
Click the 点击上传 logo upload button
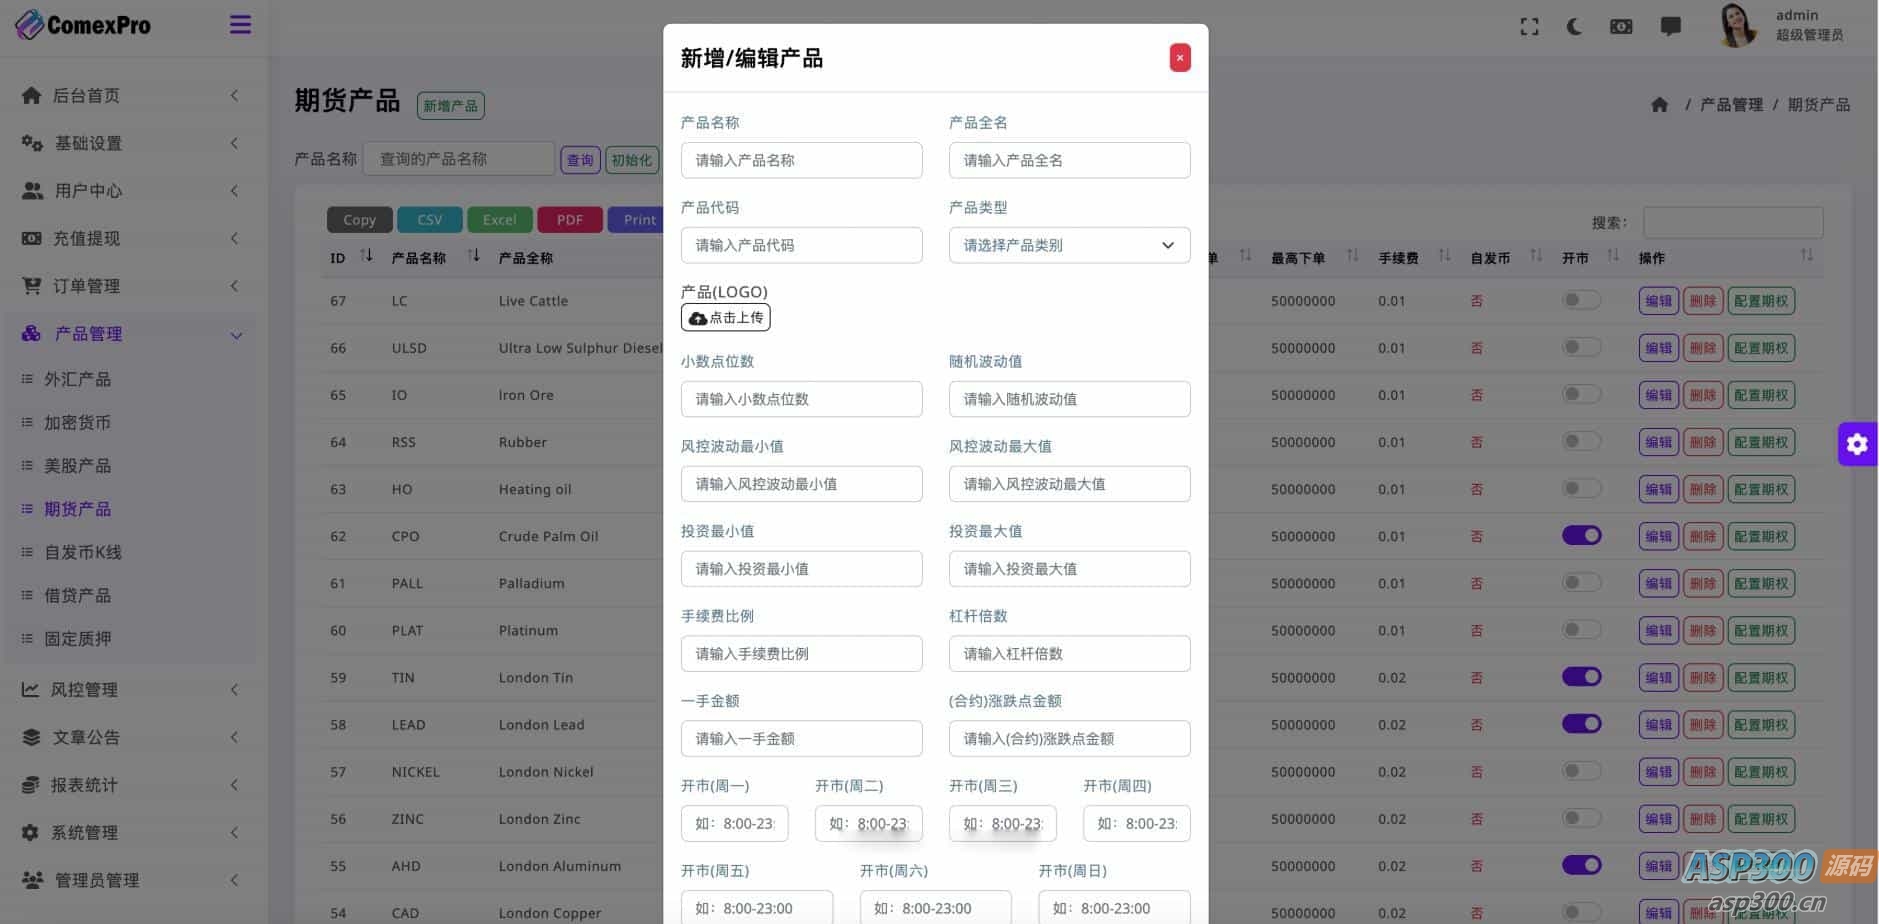tap(726, 318)
